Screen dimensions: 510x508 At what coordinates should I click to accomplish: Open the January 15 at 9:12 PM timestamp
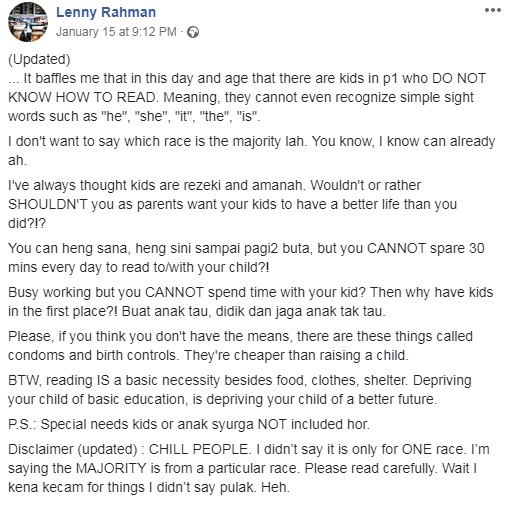pyautogui.click(x=116, y=32)
